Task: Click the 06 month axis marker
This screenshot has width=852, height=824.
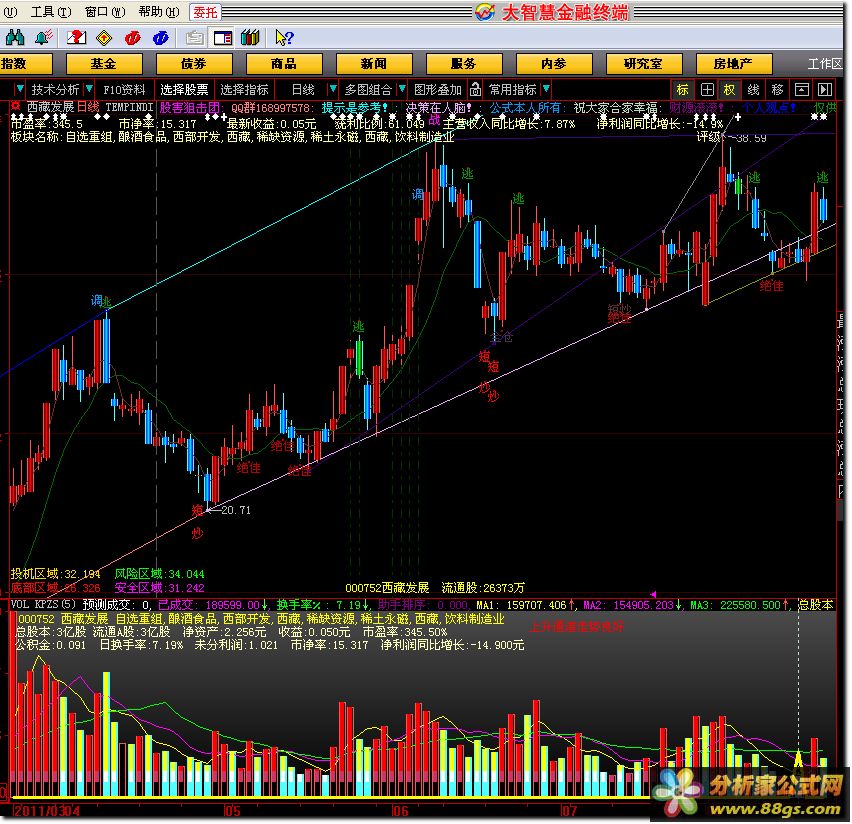Action: (400, 811)
